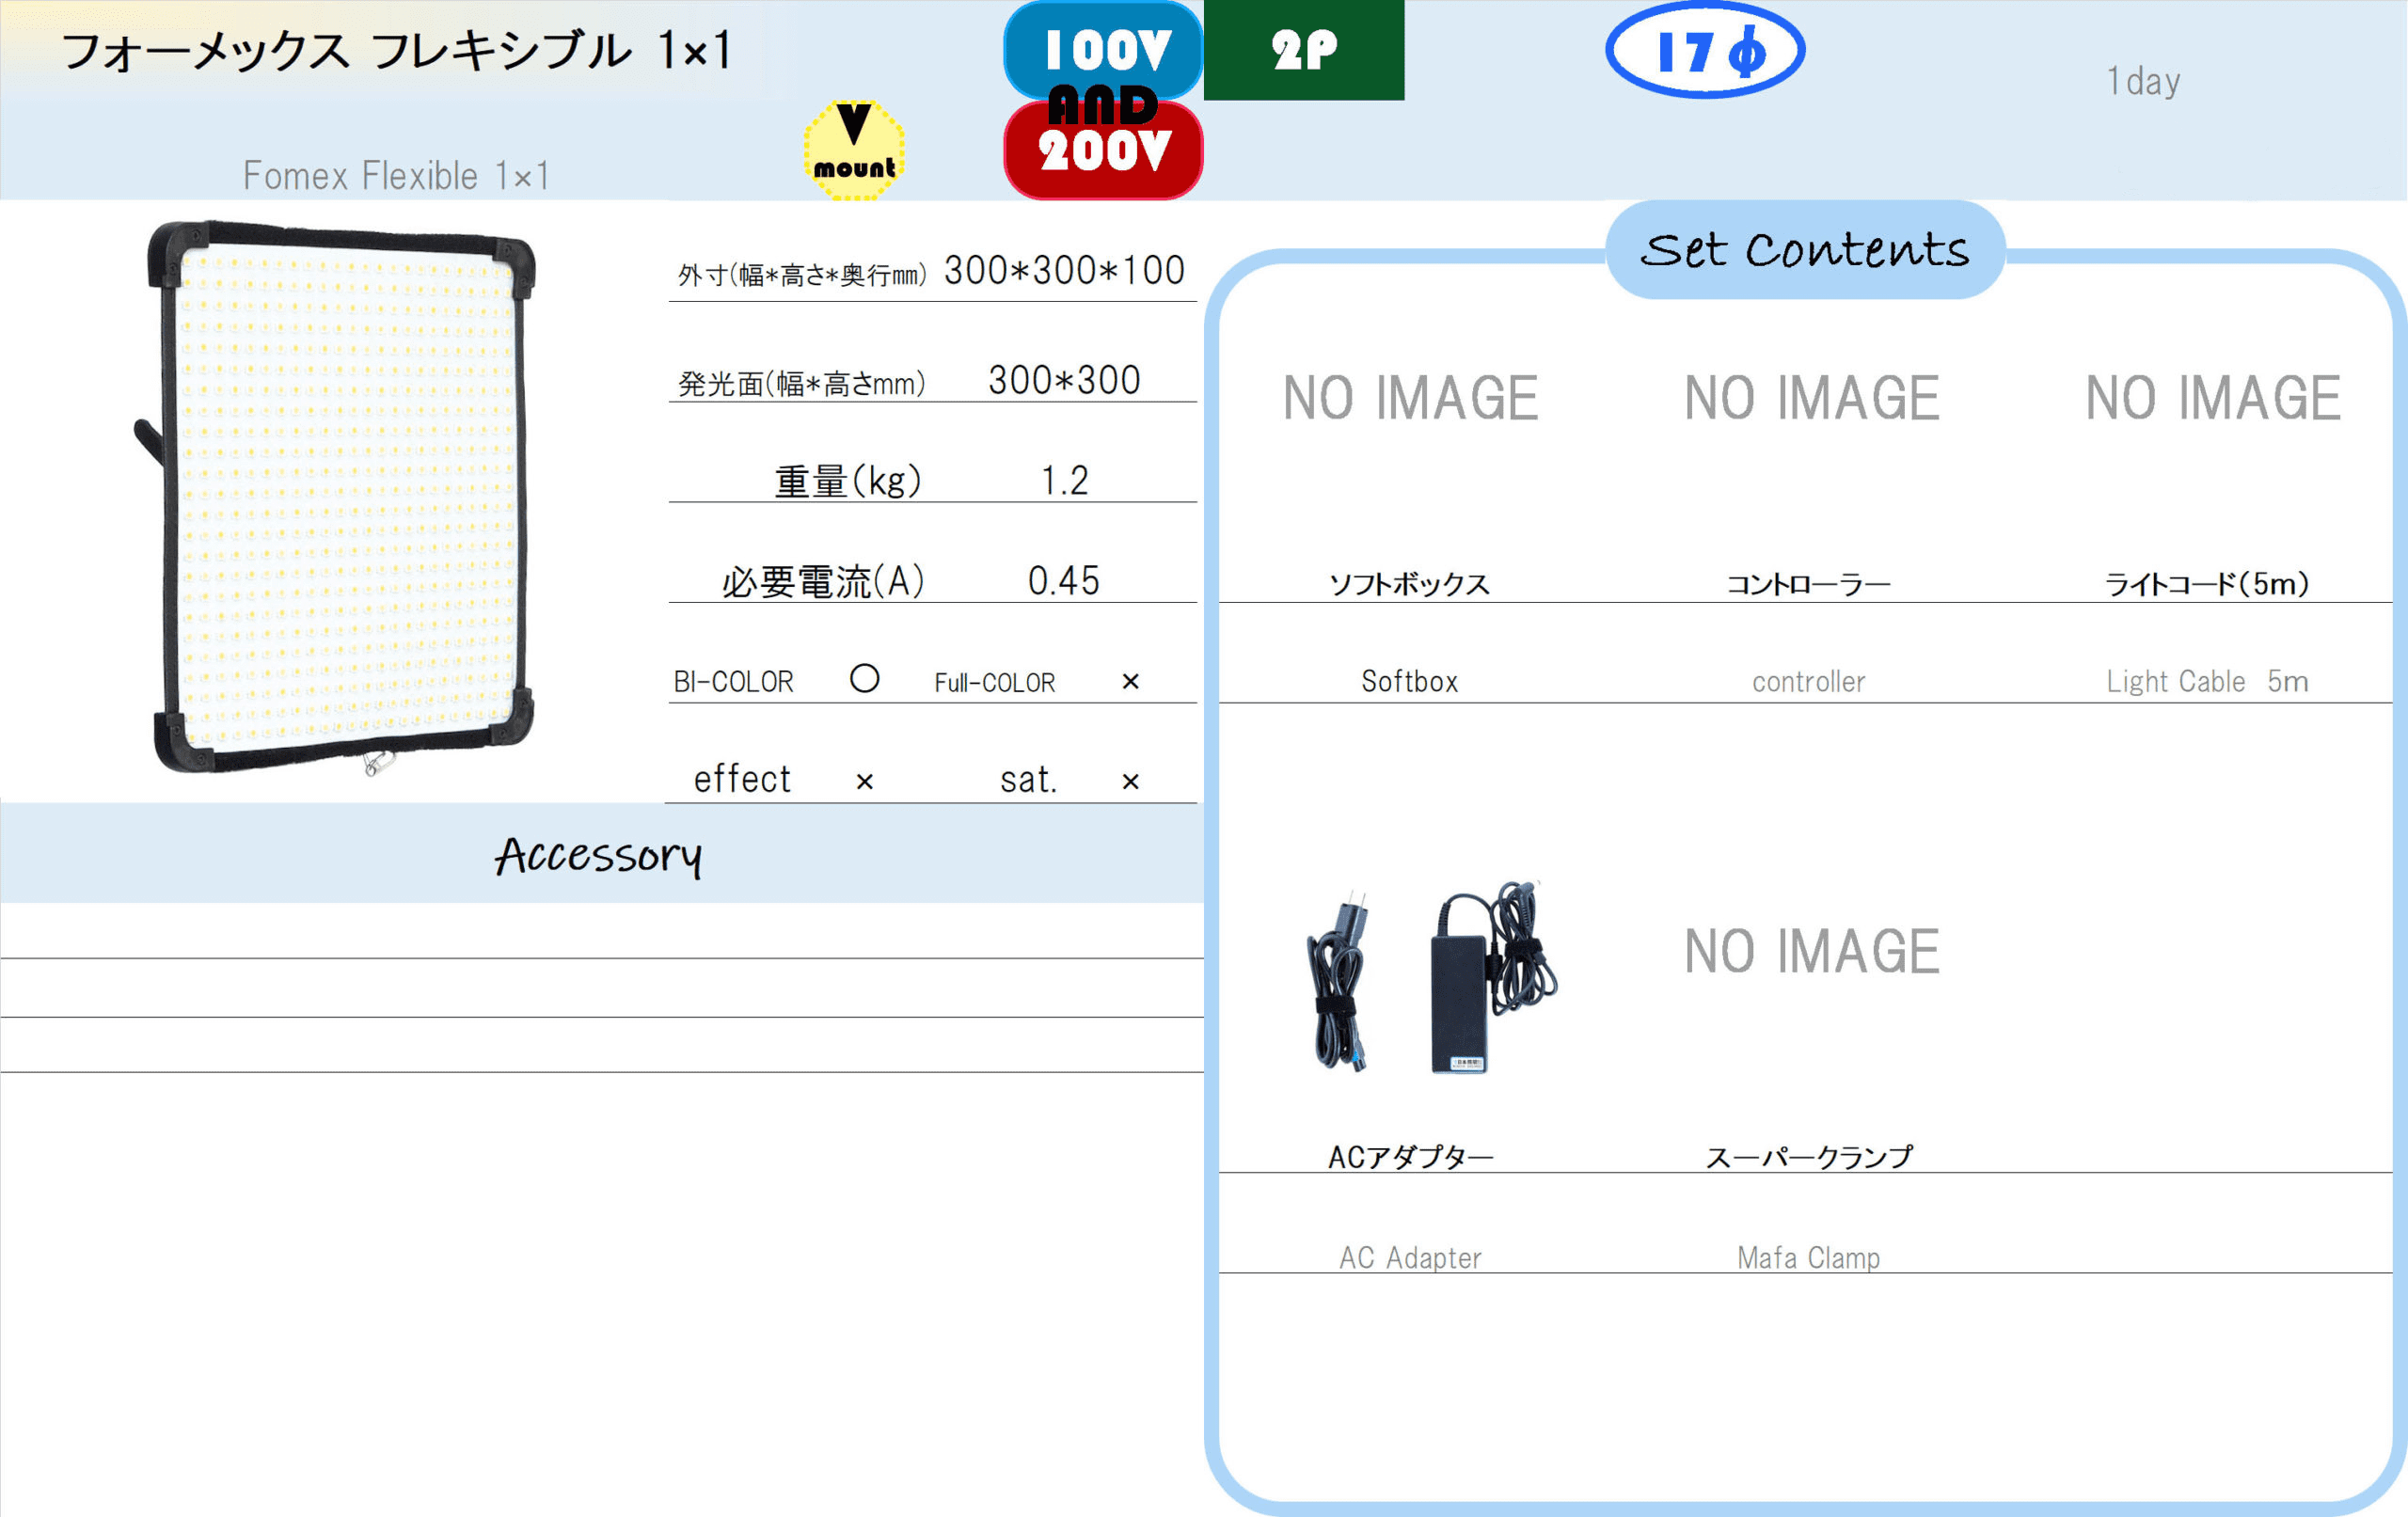This screenshot has width=2408, height=1517.
Task: Click the ソフトボックス label
Action: 1410,584
